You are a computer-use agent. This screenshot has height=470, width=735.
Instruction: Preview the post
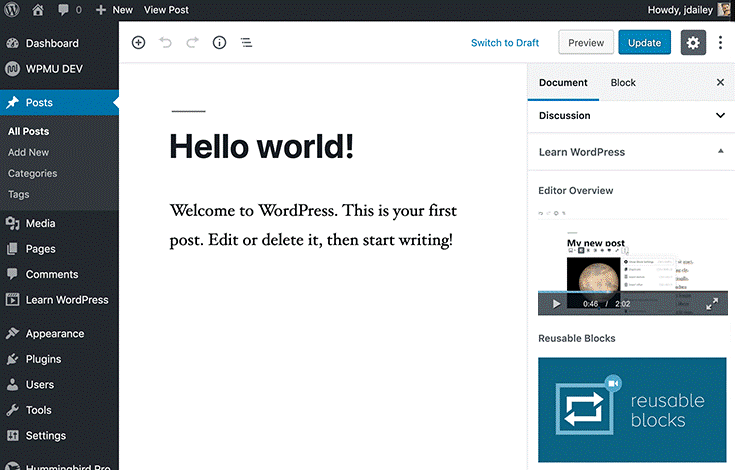586,43
